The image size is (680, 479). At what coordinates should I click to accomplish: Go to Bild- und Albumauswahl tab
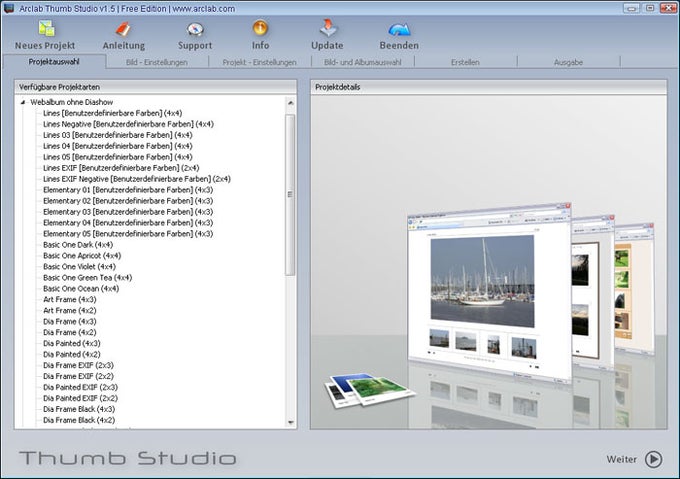click(x=363, y=62)
